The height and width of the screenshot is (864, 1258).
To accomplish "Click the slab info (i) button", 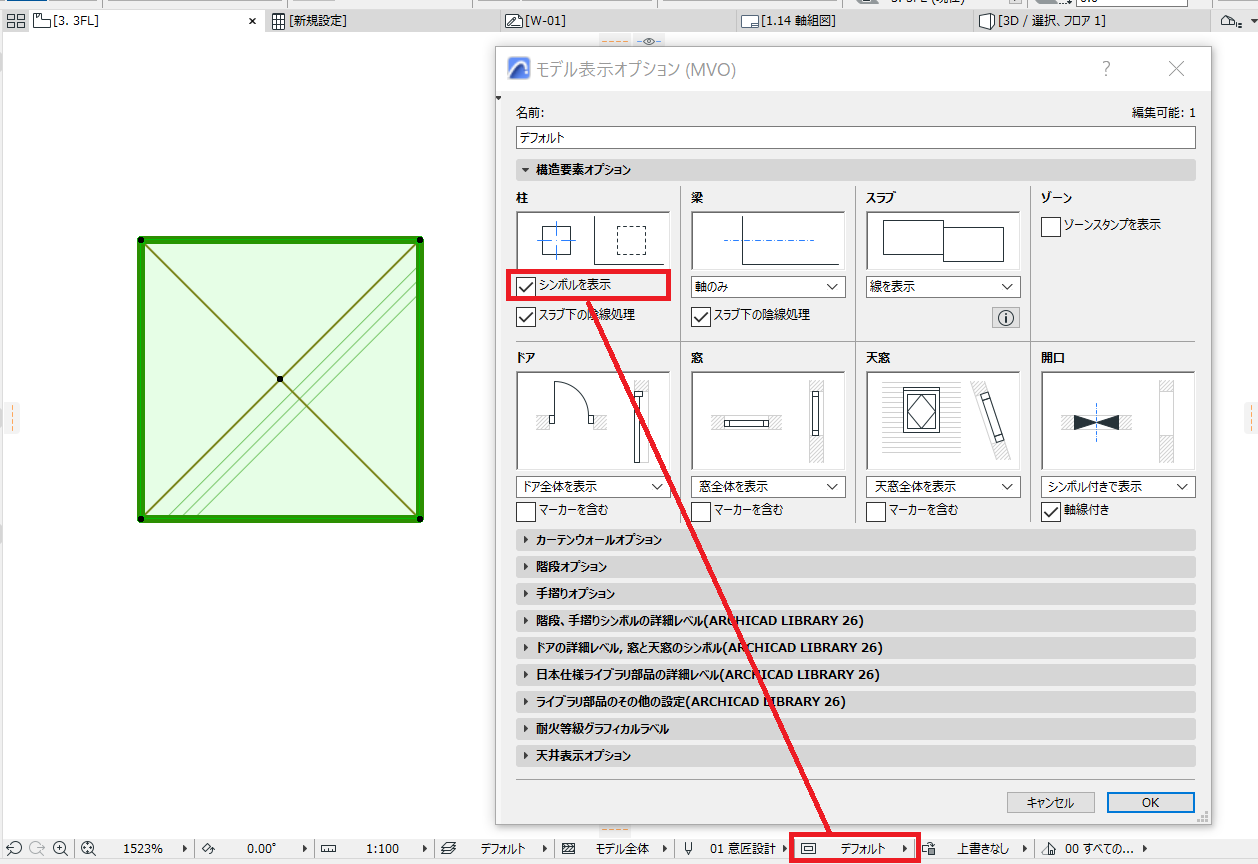I will click(x=1006, y=318).
